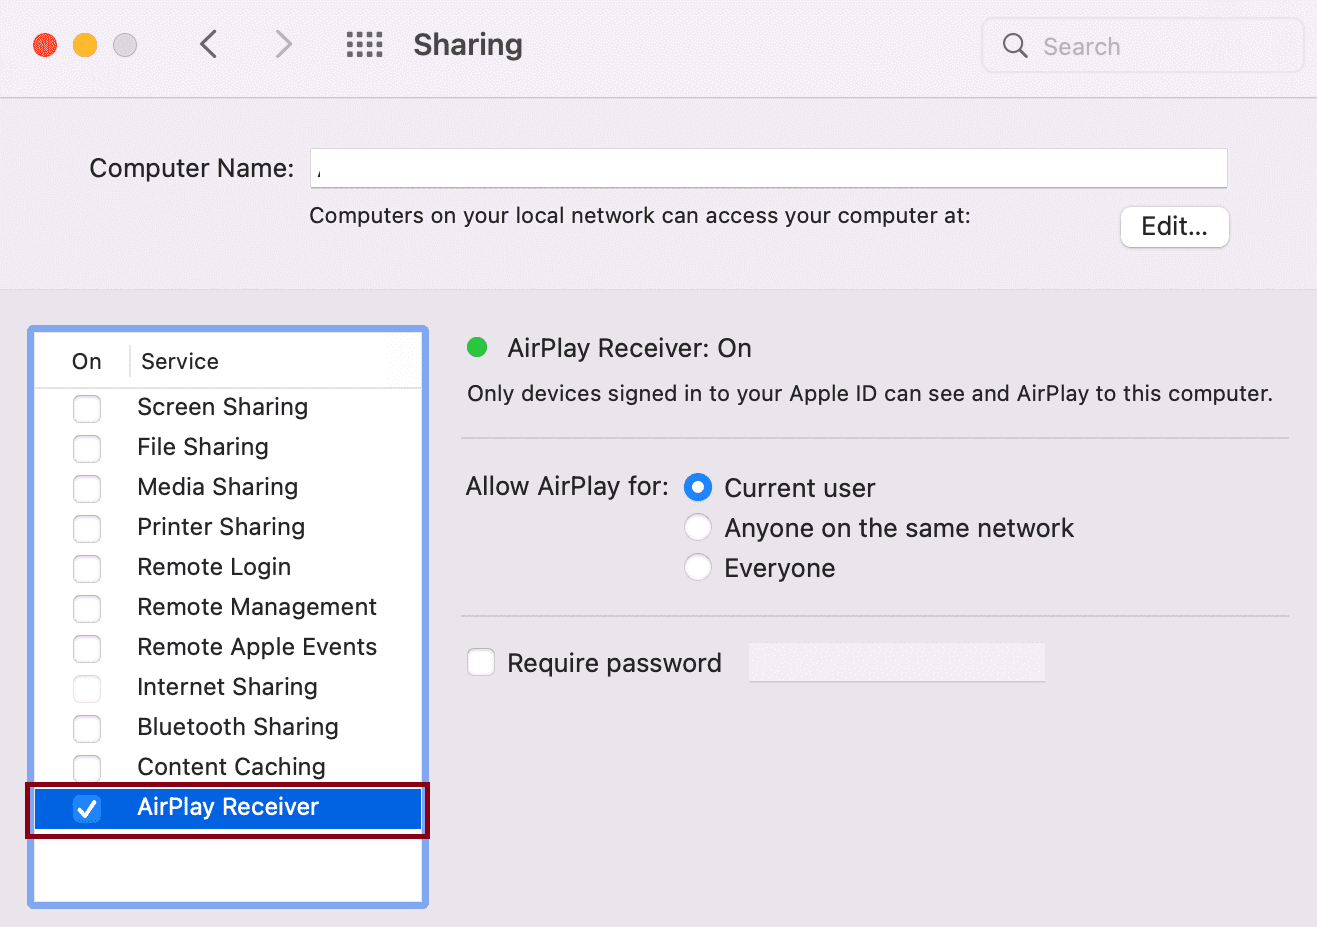Click inside the Computer Name field
The image size is (1317, 927).
[768, 168]
